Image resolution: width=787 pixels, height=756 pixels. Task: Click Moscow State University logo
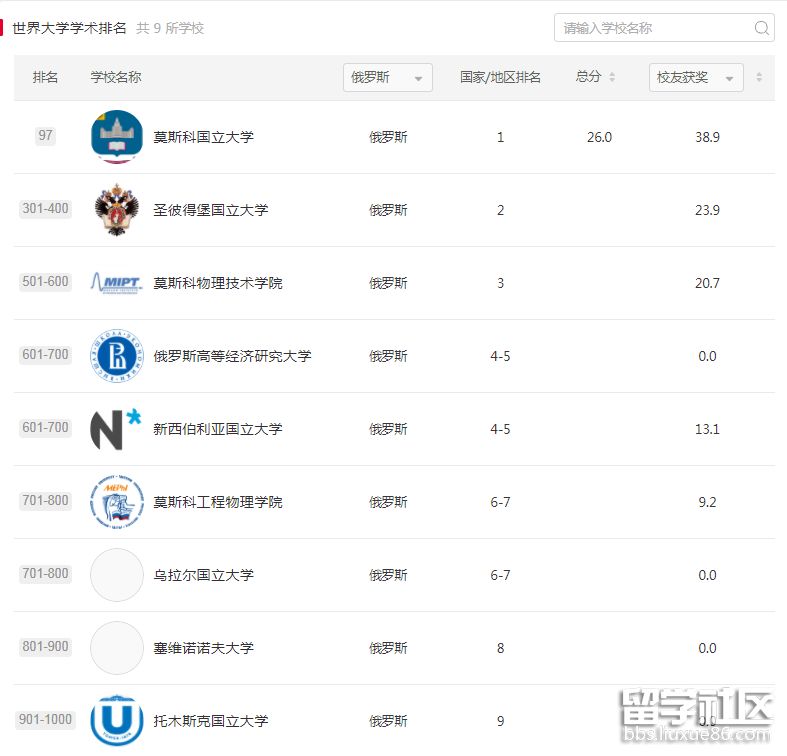(116, 137)
